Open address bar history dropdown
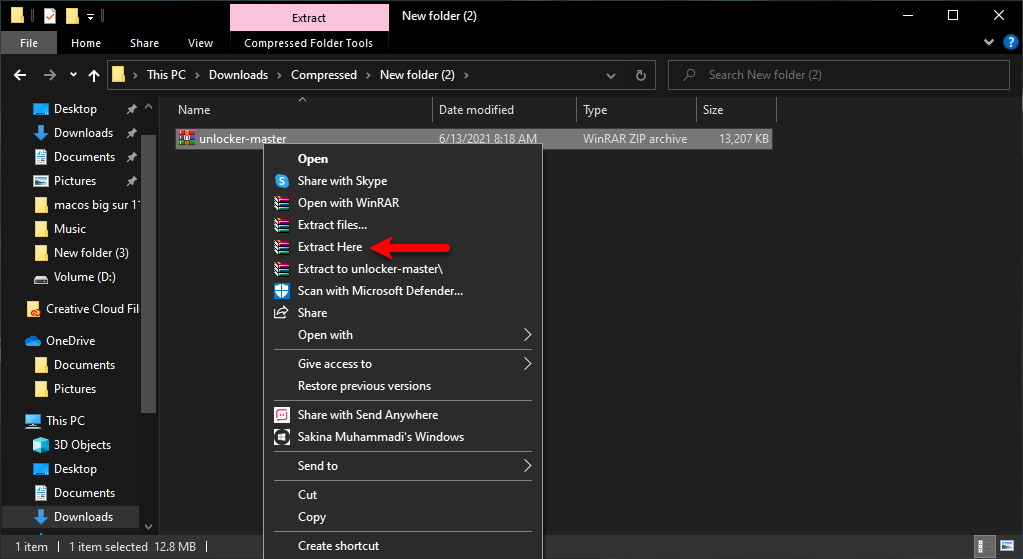The width and height of the screenshot is (1023, 559). (611, 76)
